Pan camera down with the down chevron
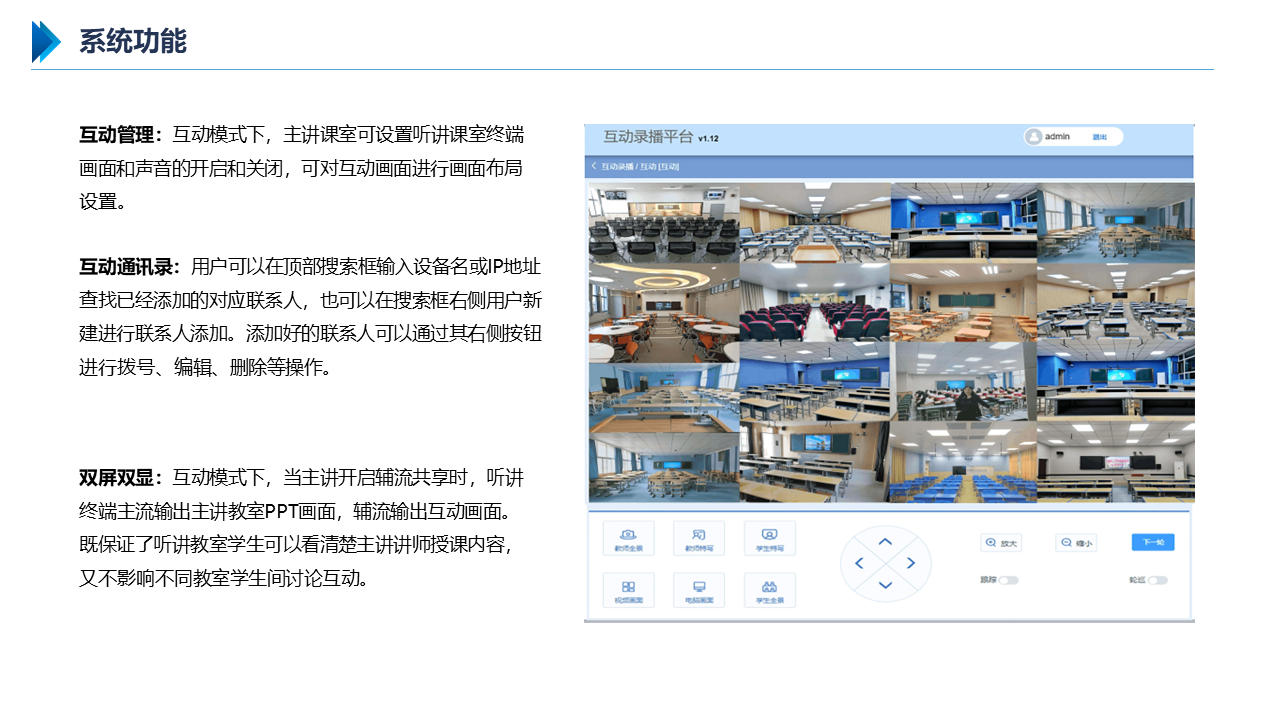Screen dimensions: 1280x720 (885, 585)
